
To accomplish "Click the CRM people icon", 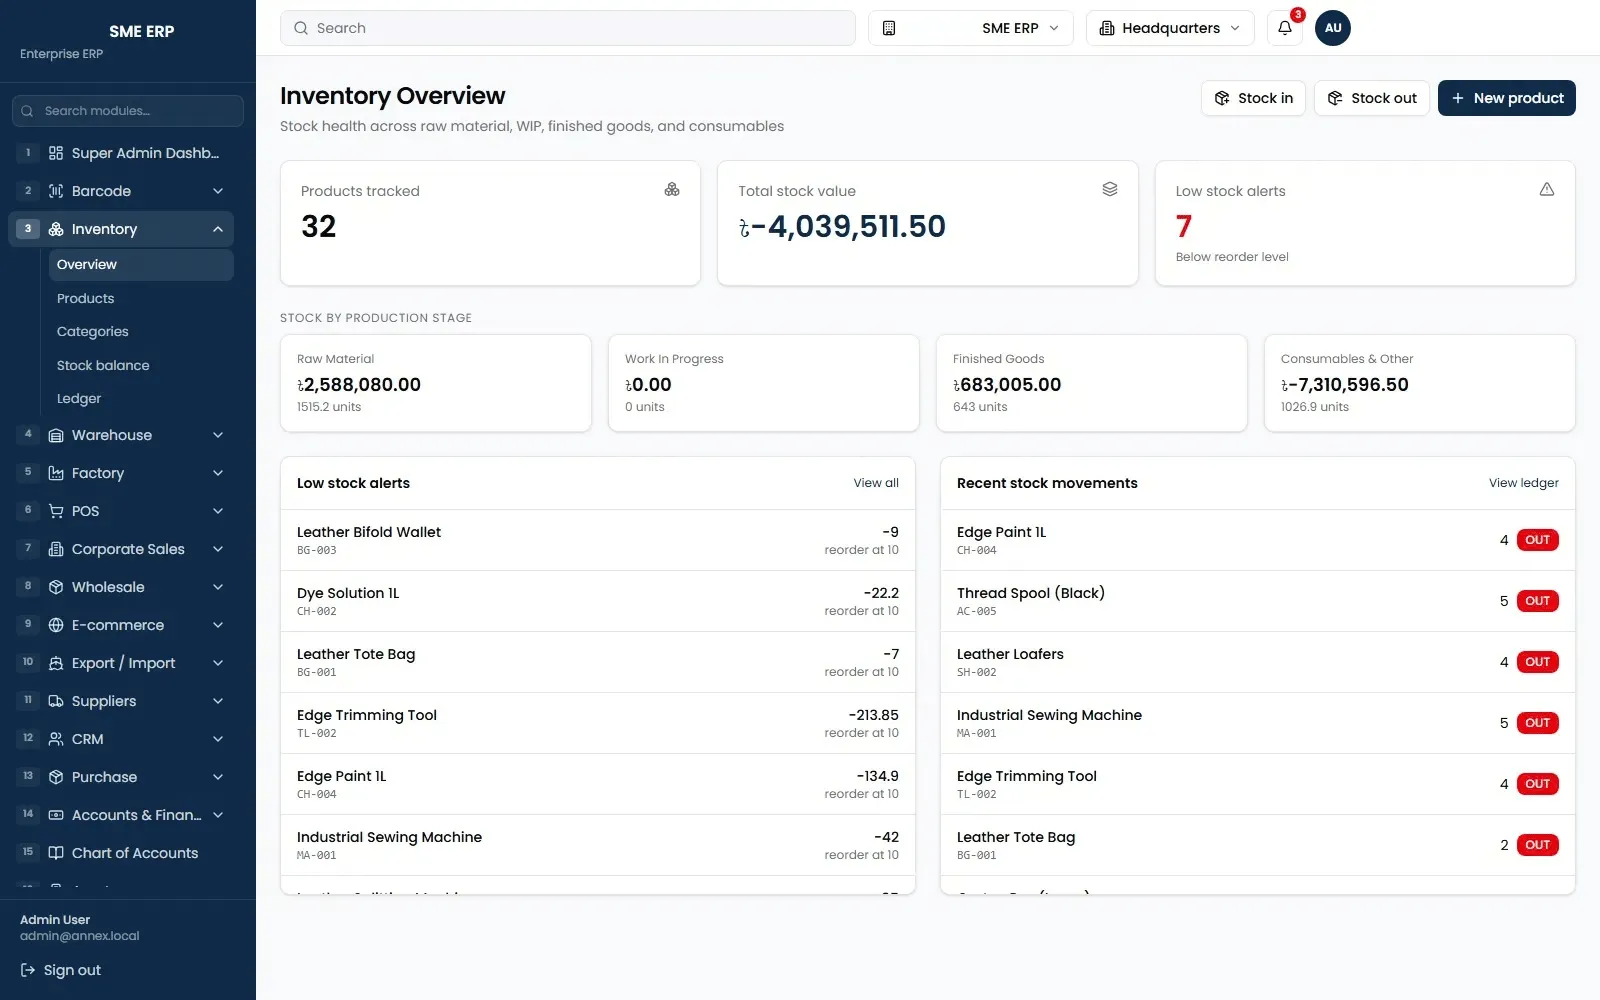I will [x=56, y=739].
